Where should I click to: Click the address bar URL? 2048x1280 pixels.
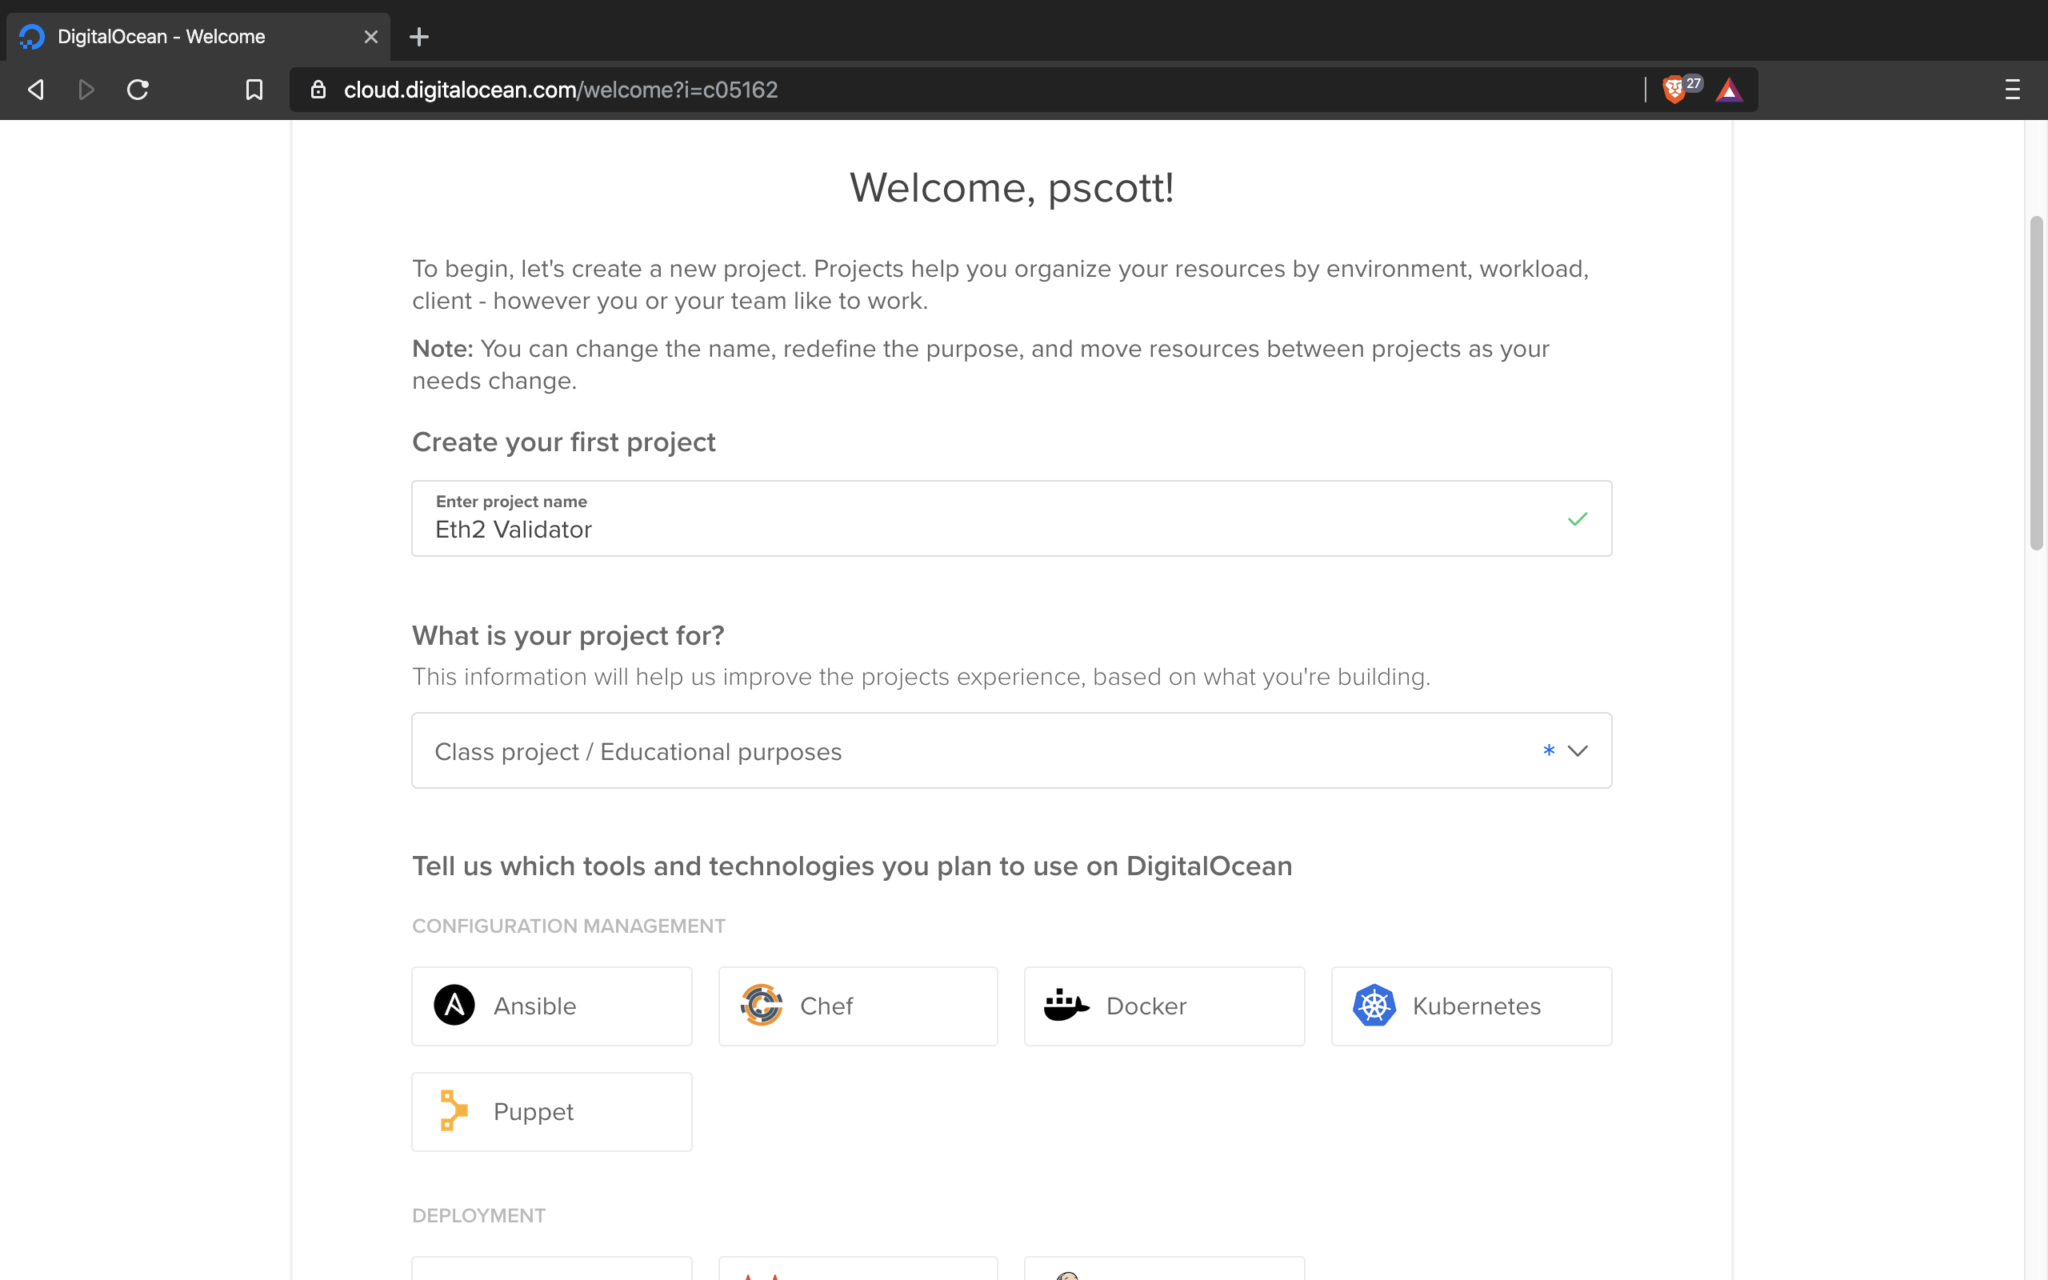coord(561,90)
